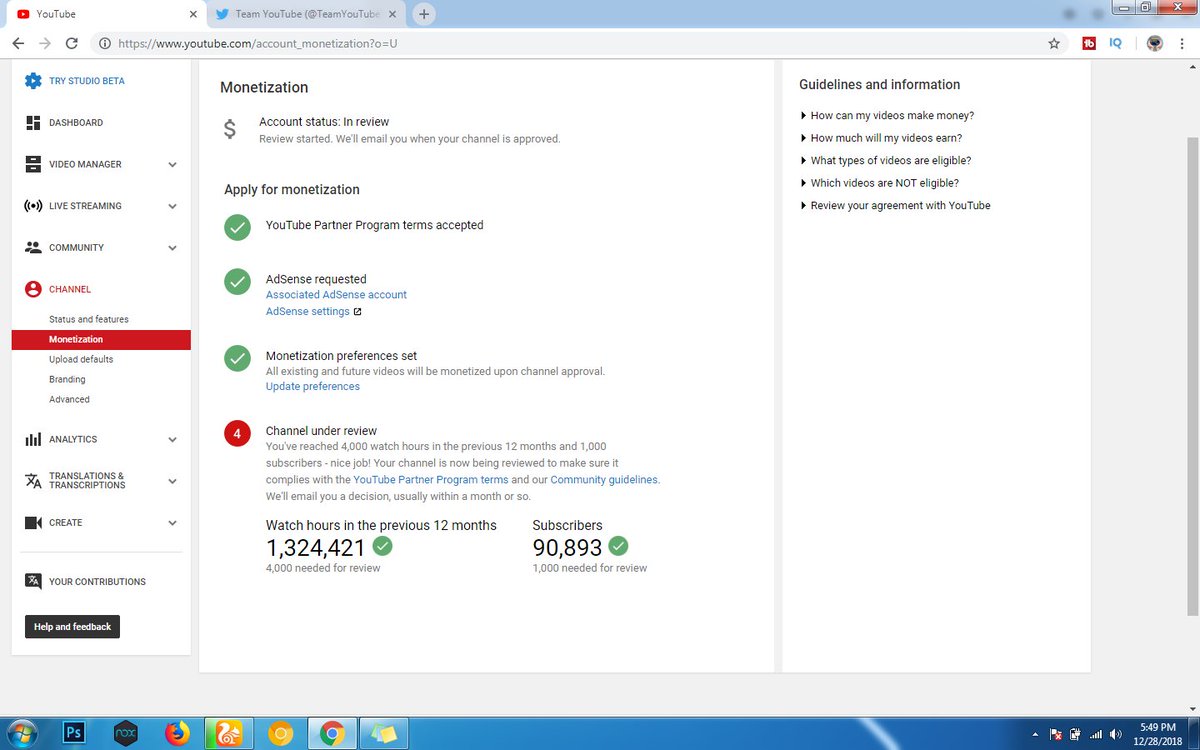1200x750 pixels.
Task: Open AdSense settings link
Action: pos(308,312)
